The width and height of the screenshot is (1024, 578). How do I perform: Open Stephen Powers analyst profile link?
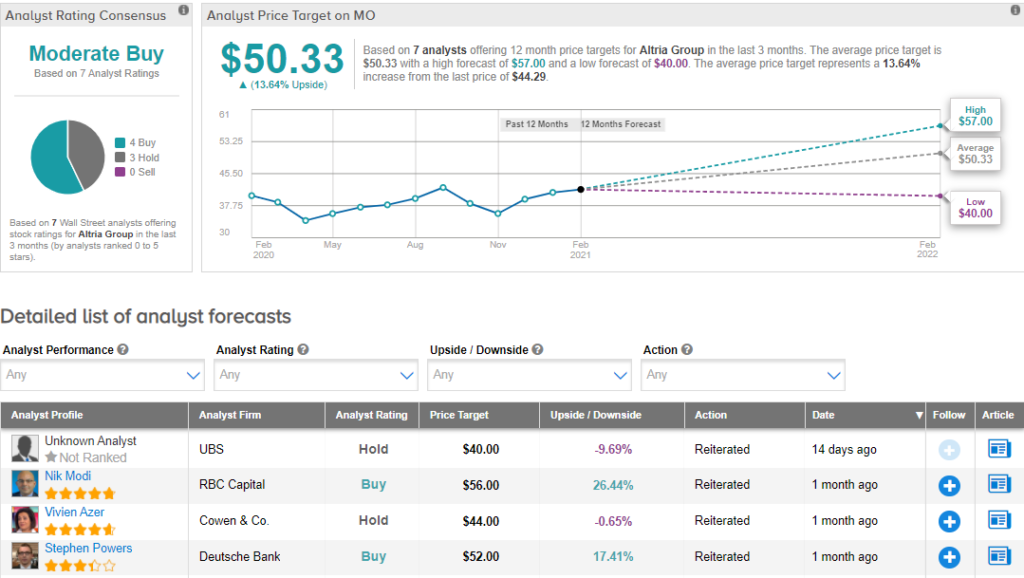[88, 548]
